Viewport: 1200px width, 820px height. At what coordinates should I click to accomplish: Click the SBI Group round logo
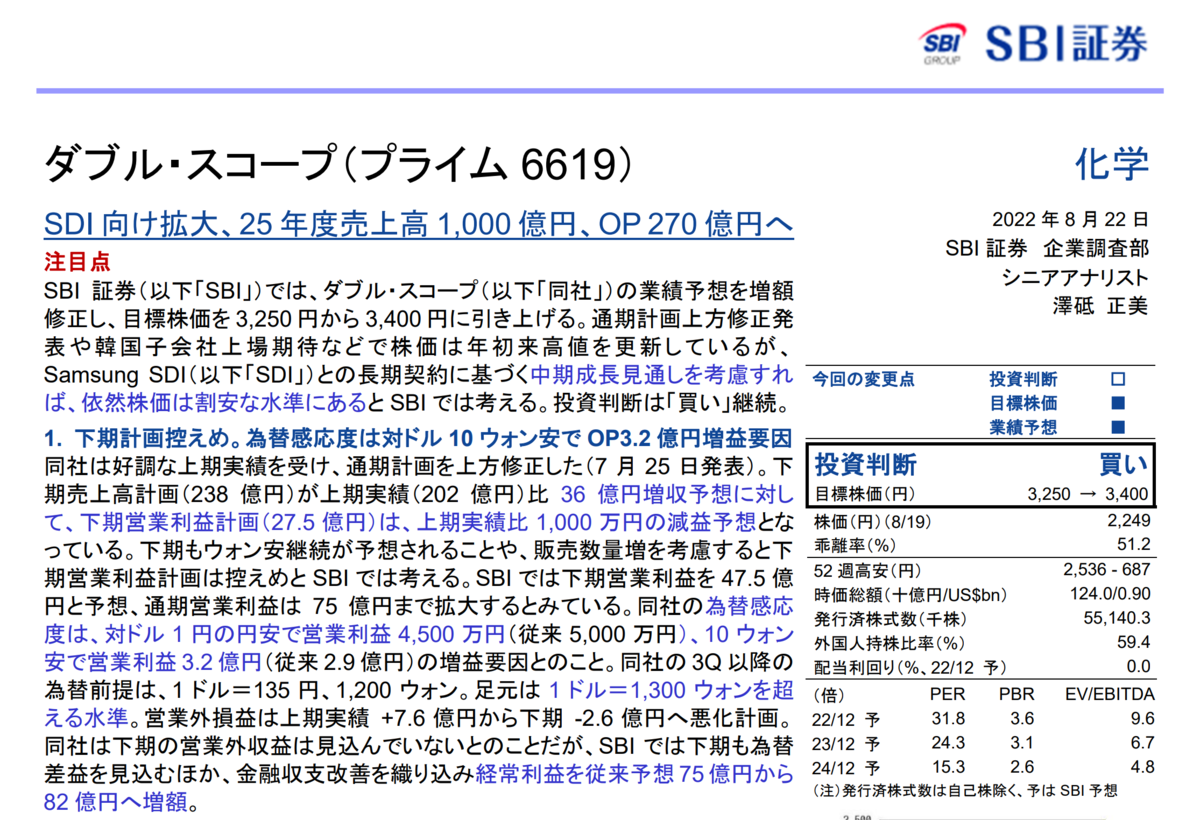[x=941, y=46]
